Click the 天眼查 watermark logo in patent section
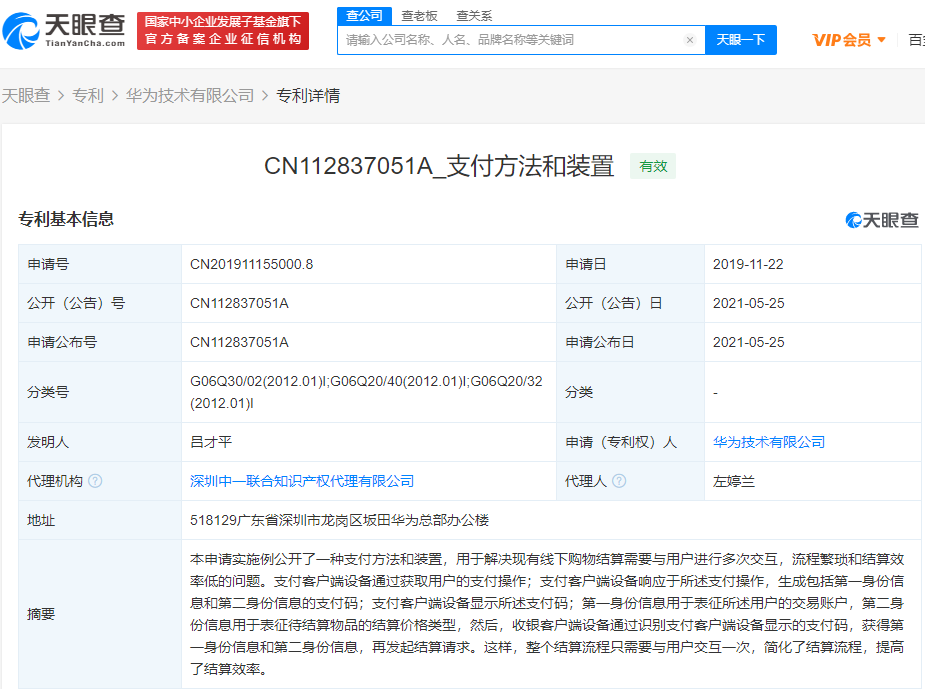The image size is (925, 689). click(x=881, y=220)
